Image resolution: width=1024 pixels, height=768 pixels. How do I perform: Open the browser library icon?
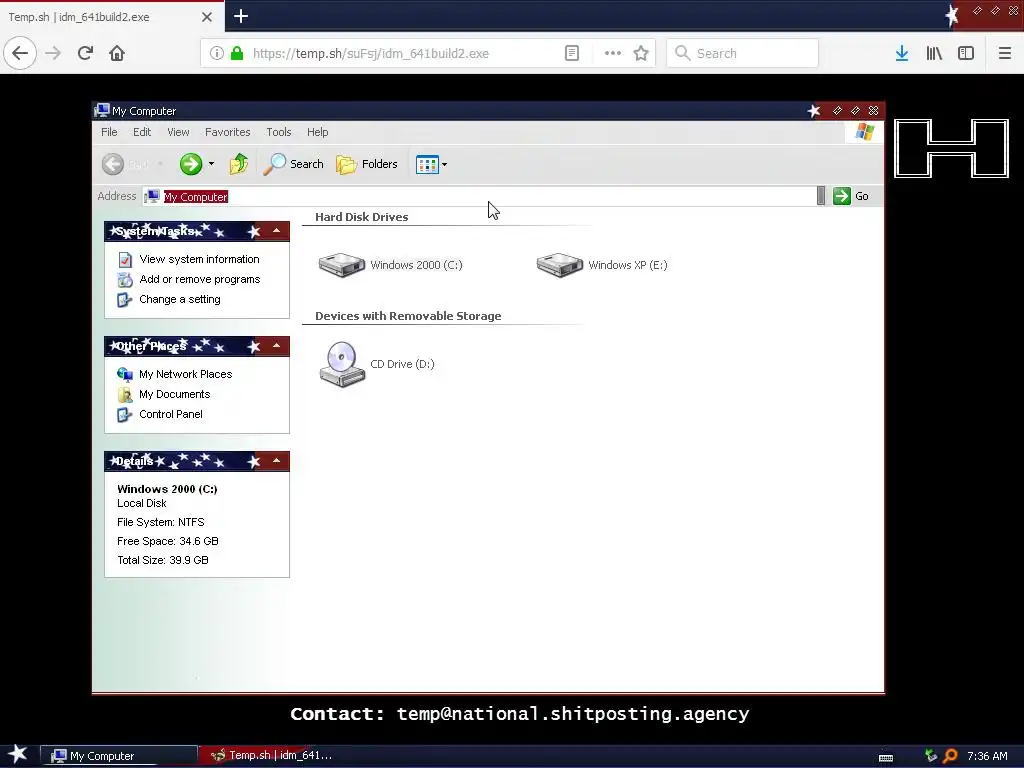click(x=934, y=53)
